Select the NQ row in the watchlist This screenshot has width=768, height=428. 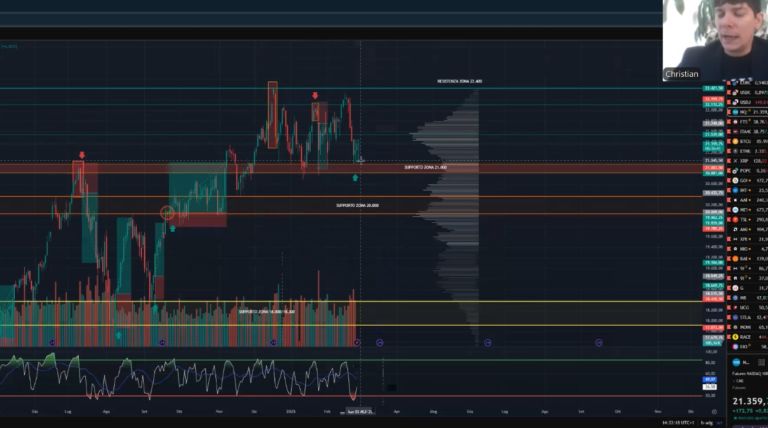[x=748, y=112]
